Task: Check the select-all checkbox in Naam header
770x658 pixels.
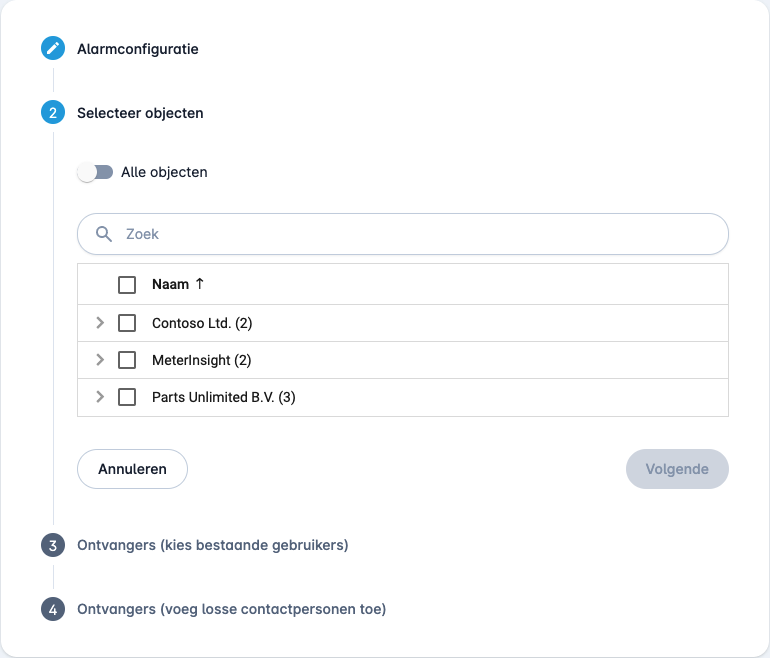Action: coord(127,284)
